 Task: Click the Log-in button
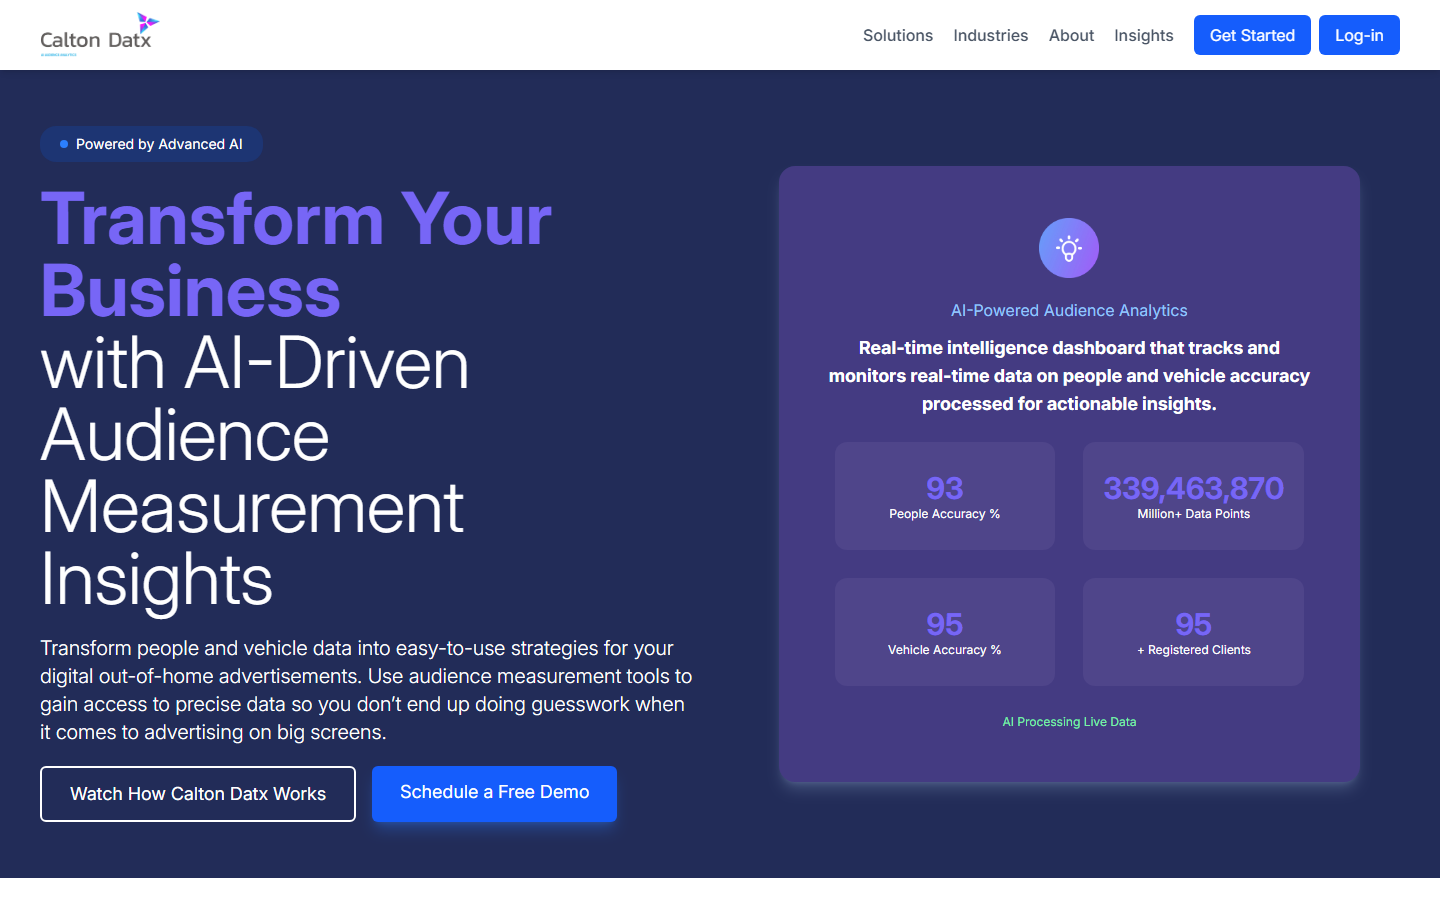click(x=1358, y=35)
